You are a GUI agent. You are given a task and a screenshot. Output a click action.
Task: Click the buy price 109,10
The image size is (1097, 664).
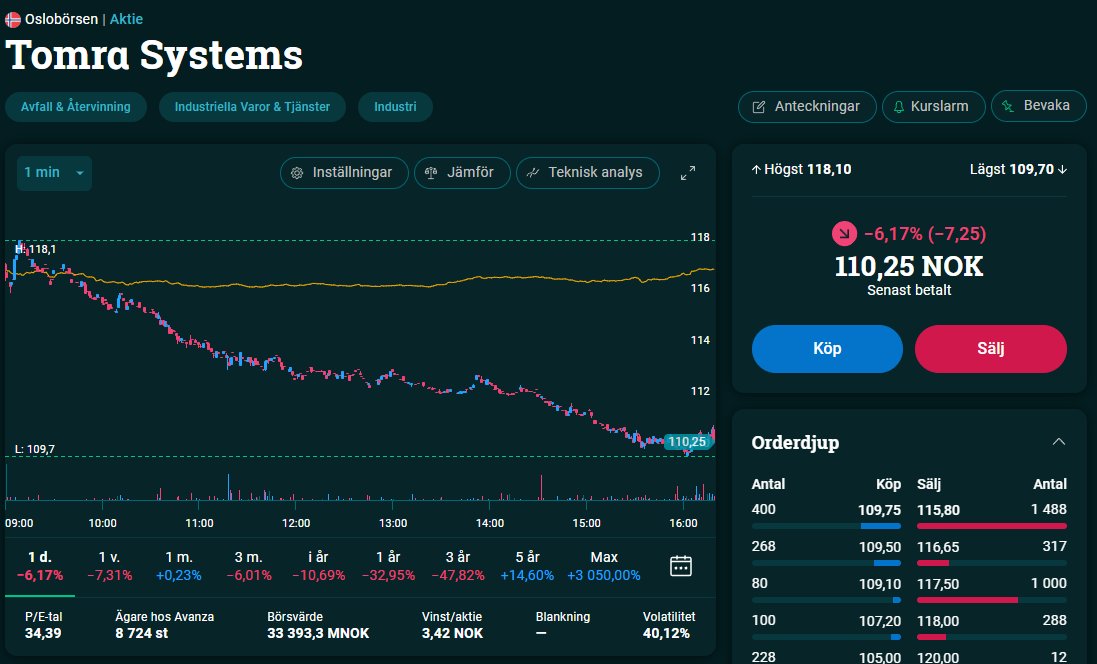tap(879, 584)
